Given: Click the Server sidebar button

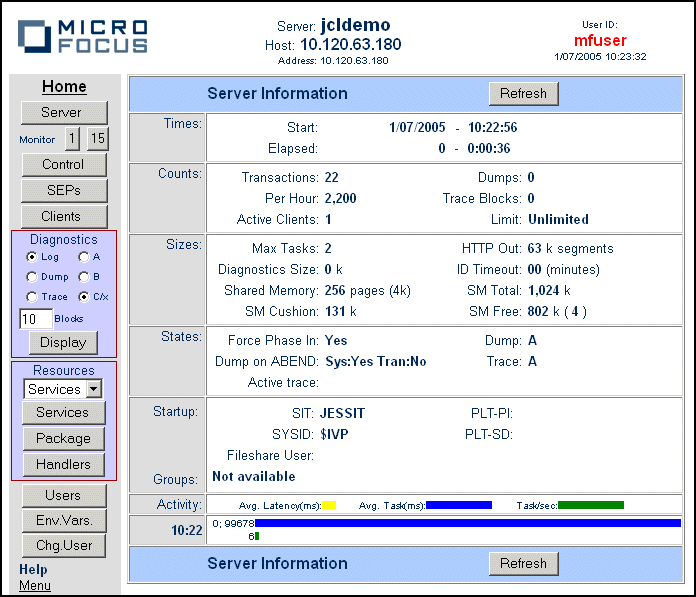Looking at the screenshot, I should 63,113.
